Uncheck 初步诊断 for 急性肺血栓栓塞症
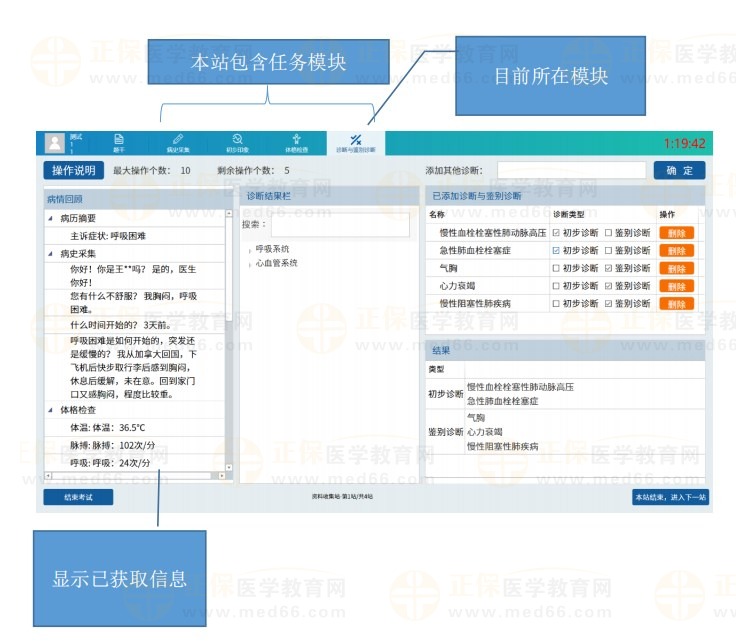736x641 pixels. coord(557,251)
